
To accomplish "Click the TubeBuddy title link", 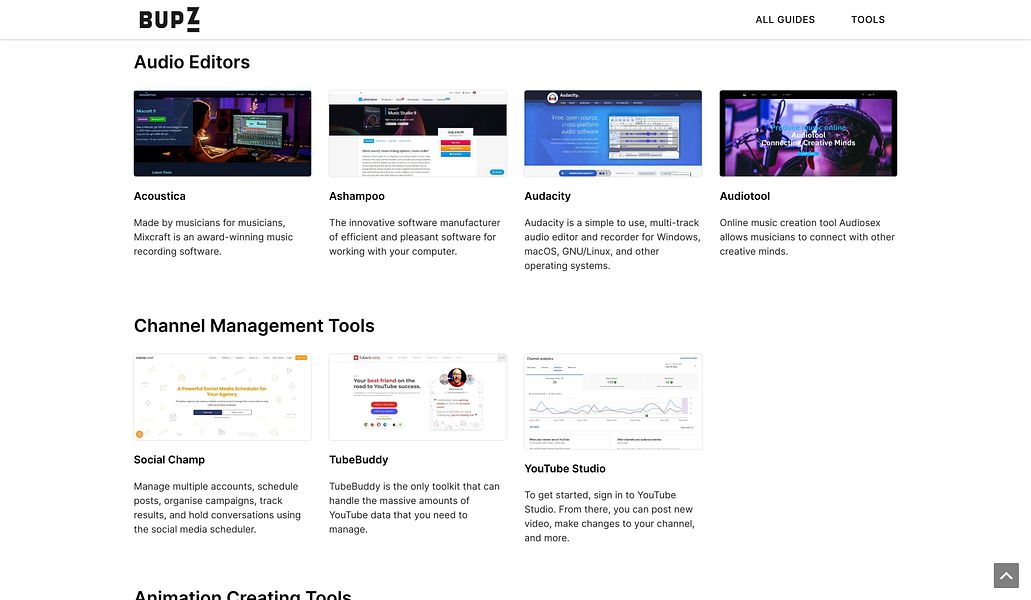I will (x=358, y=459).
